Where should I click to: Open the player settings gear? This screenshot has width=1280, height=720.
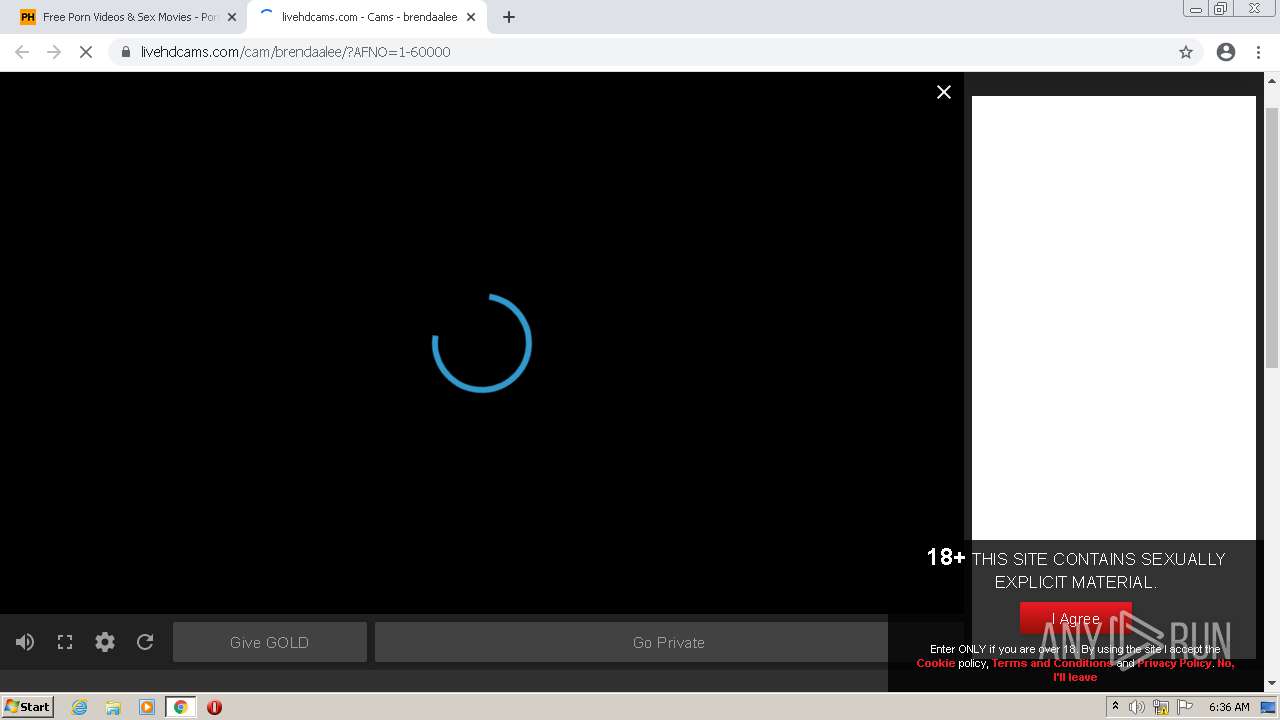(105, 642)
